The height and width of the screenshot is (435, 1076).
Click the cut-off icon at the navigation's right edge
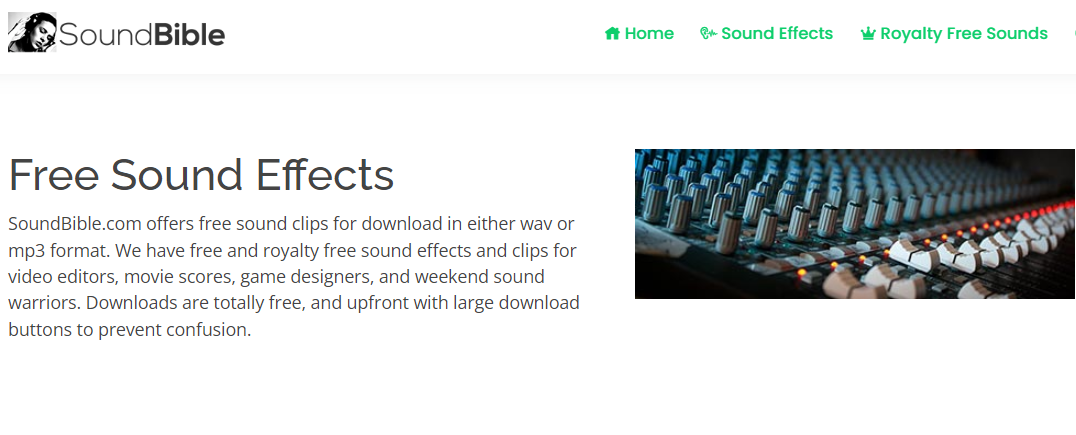coord(1073,34)
